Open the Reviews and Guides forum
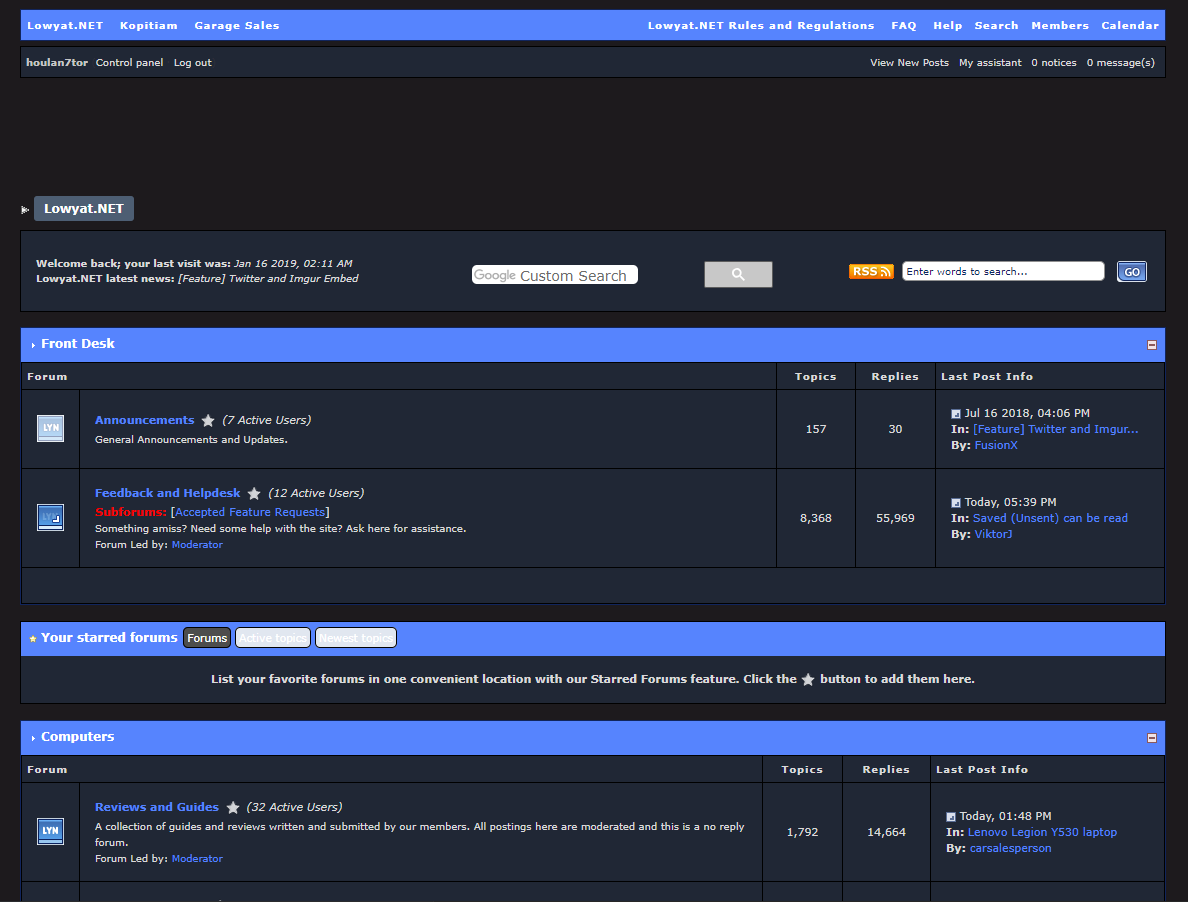1188x902 pixels. click(x=157, y=807)
